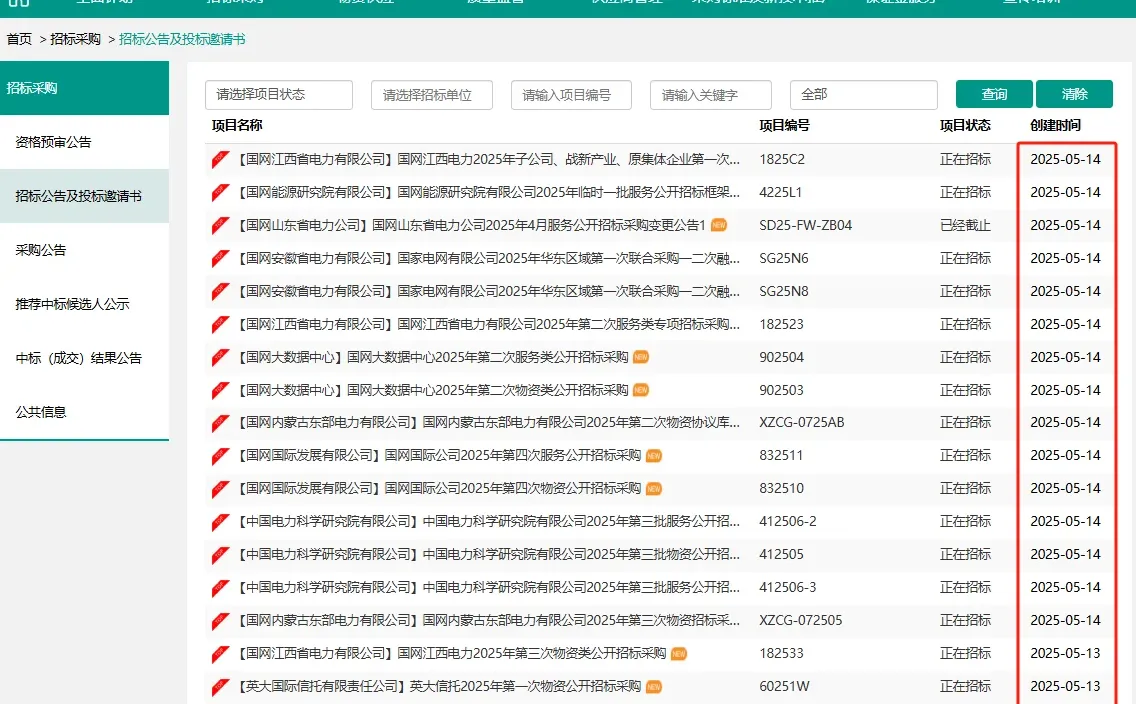The width and height of the screenshot is (1136, 704).
Task: Open the 国网安徽省电力 notice numbered SG25N8
Action: [x=489, y=291]
